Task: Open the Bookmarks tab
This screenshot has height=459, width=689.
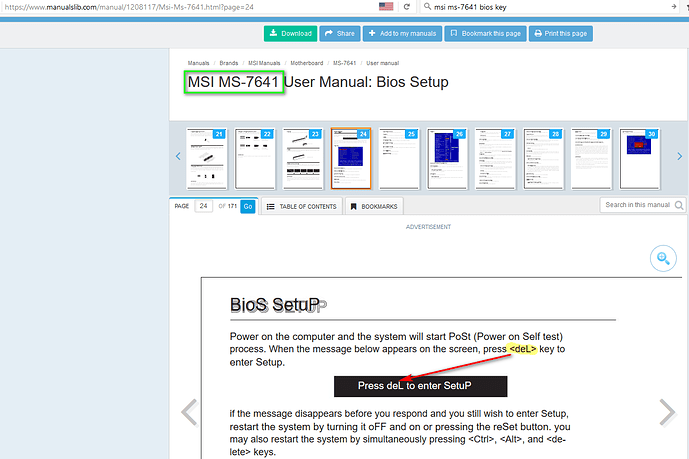Action: pyautogui.click(x=374, y=206)
